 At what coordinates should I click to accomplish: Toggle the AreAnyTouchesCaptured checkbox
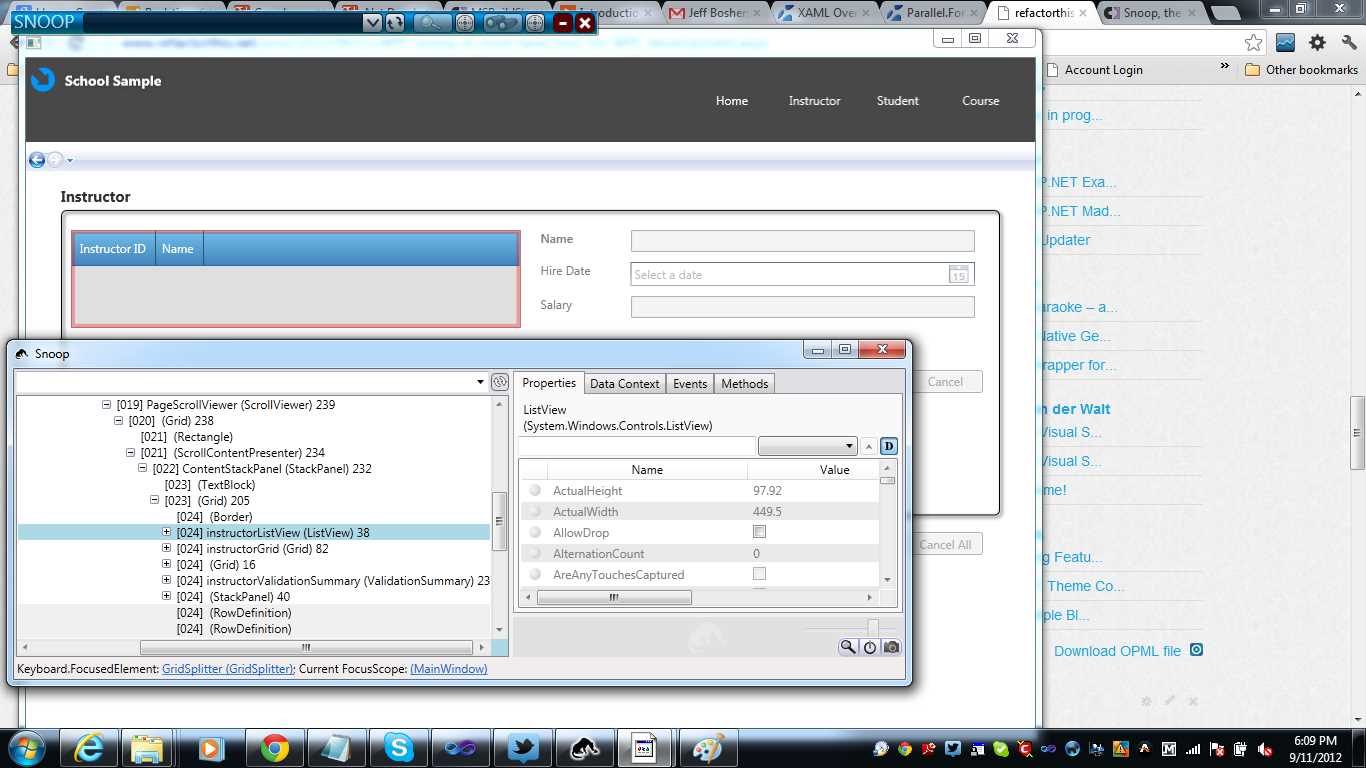click(759, 574)
